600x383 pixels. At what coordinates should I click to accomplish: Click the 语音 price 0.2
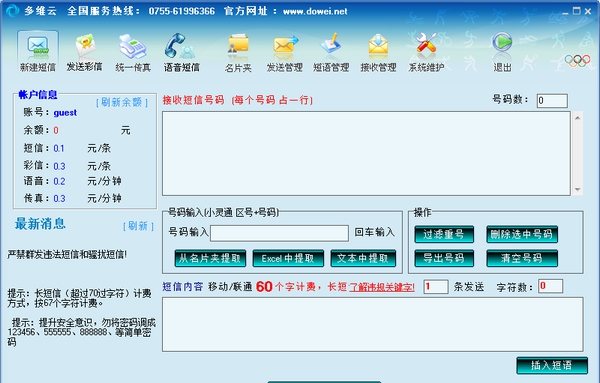(59, 181)
